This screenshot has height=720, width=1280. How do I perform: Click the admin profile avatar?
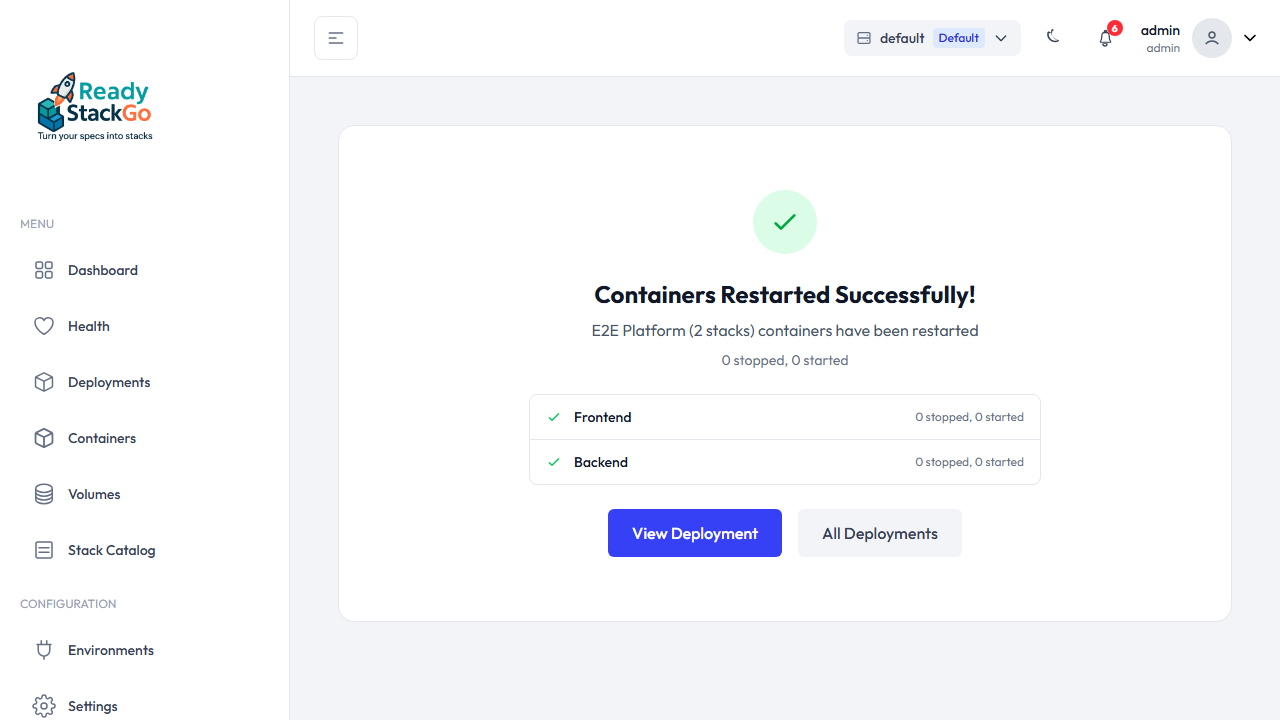pyautogui.click(x=1212, y=38)
